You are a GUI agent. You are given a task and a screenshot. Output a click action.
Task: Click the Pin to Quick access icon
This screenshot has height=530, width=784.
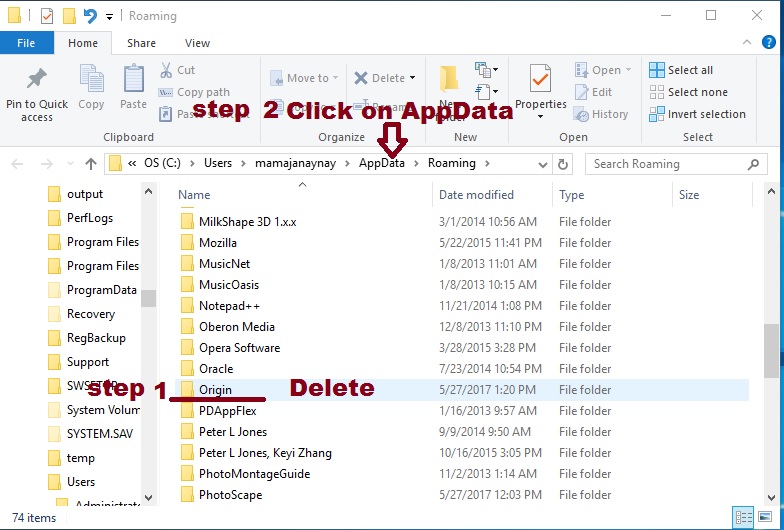click(x=36, y=79)
